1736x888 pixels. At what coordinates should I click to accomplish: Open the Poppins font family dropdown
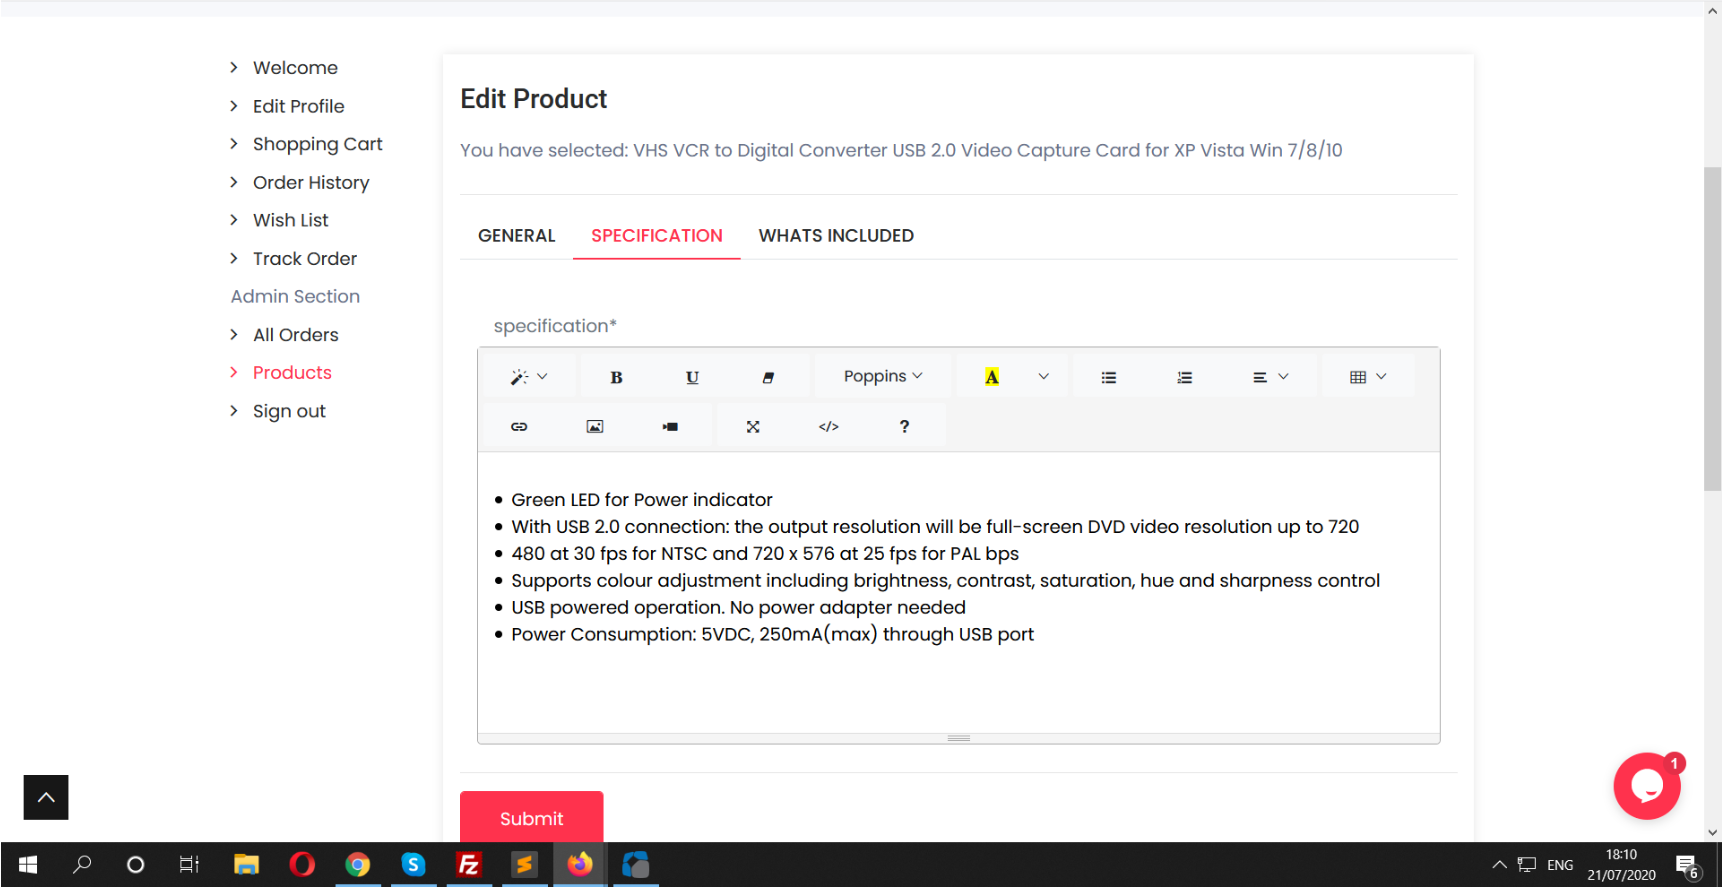[x=882, y=377]
